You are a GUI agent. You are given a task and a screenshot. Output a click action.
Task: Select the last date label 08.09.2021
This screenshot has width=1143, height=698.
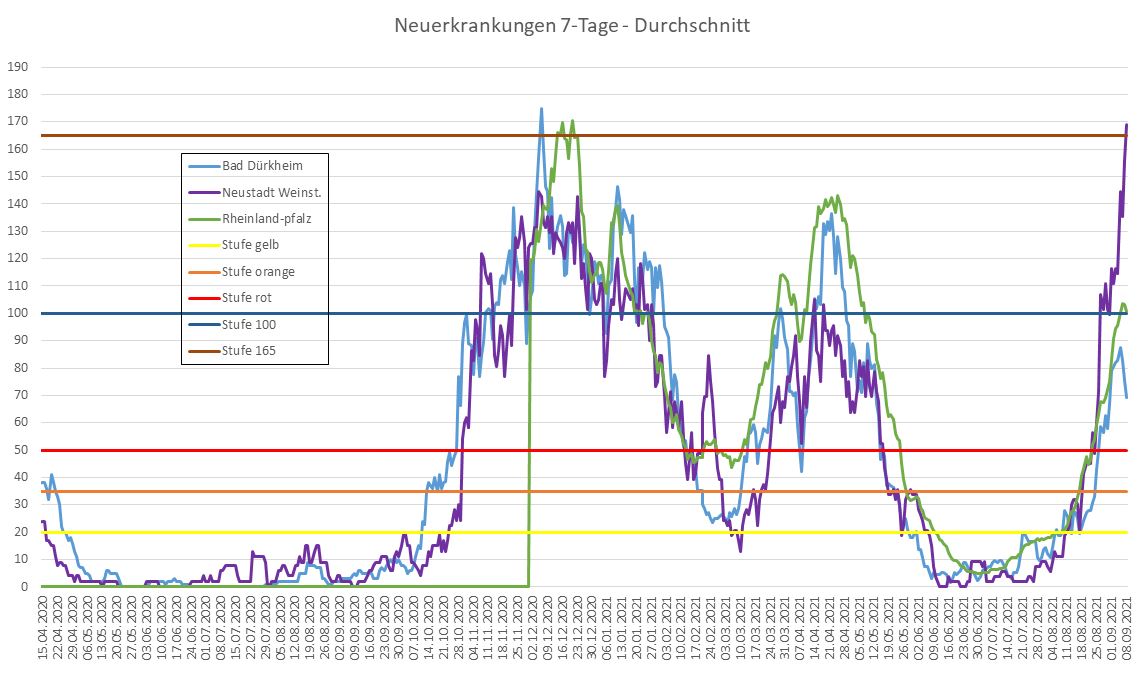point(1128,628)
